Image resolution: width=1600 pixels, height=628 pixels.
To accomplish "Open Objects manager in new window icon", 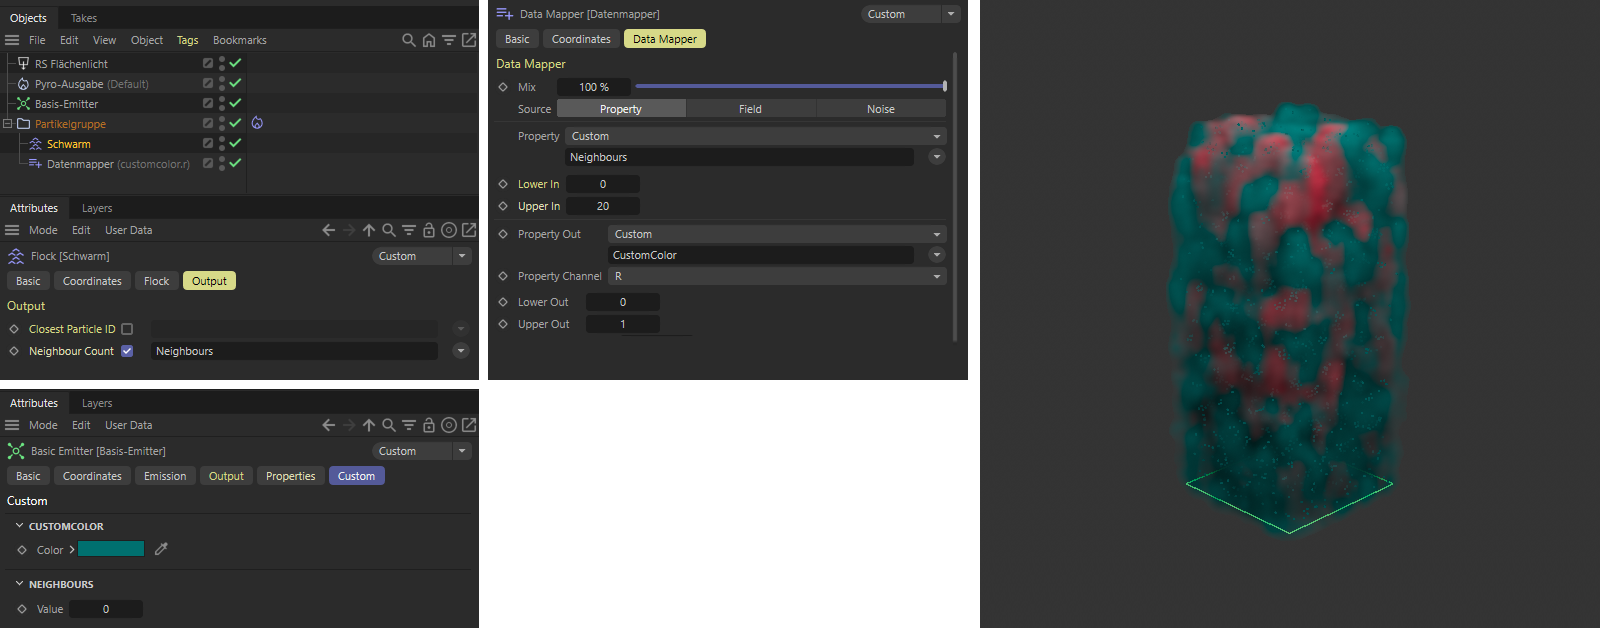I will coord(468,40).
